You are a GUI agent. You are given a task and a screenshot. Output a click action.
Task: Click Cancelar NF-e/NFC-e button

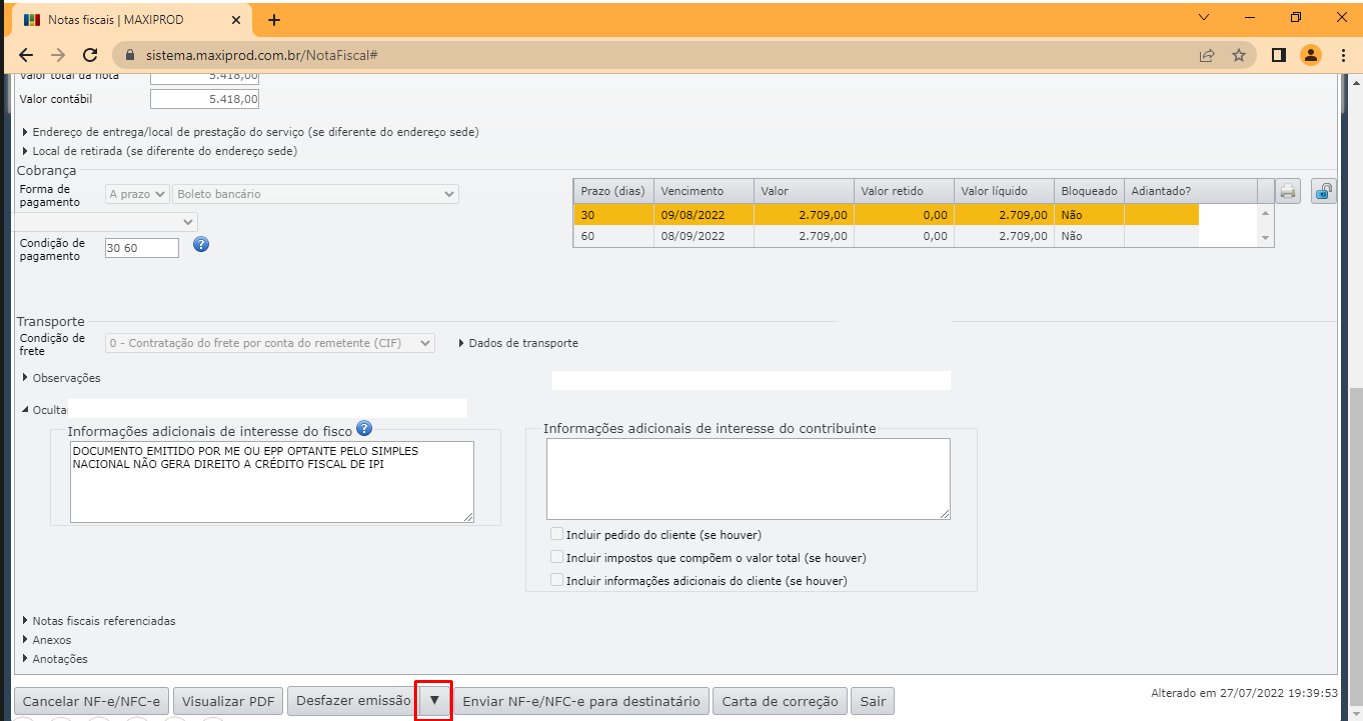[91, 701]
